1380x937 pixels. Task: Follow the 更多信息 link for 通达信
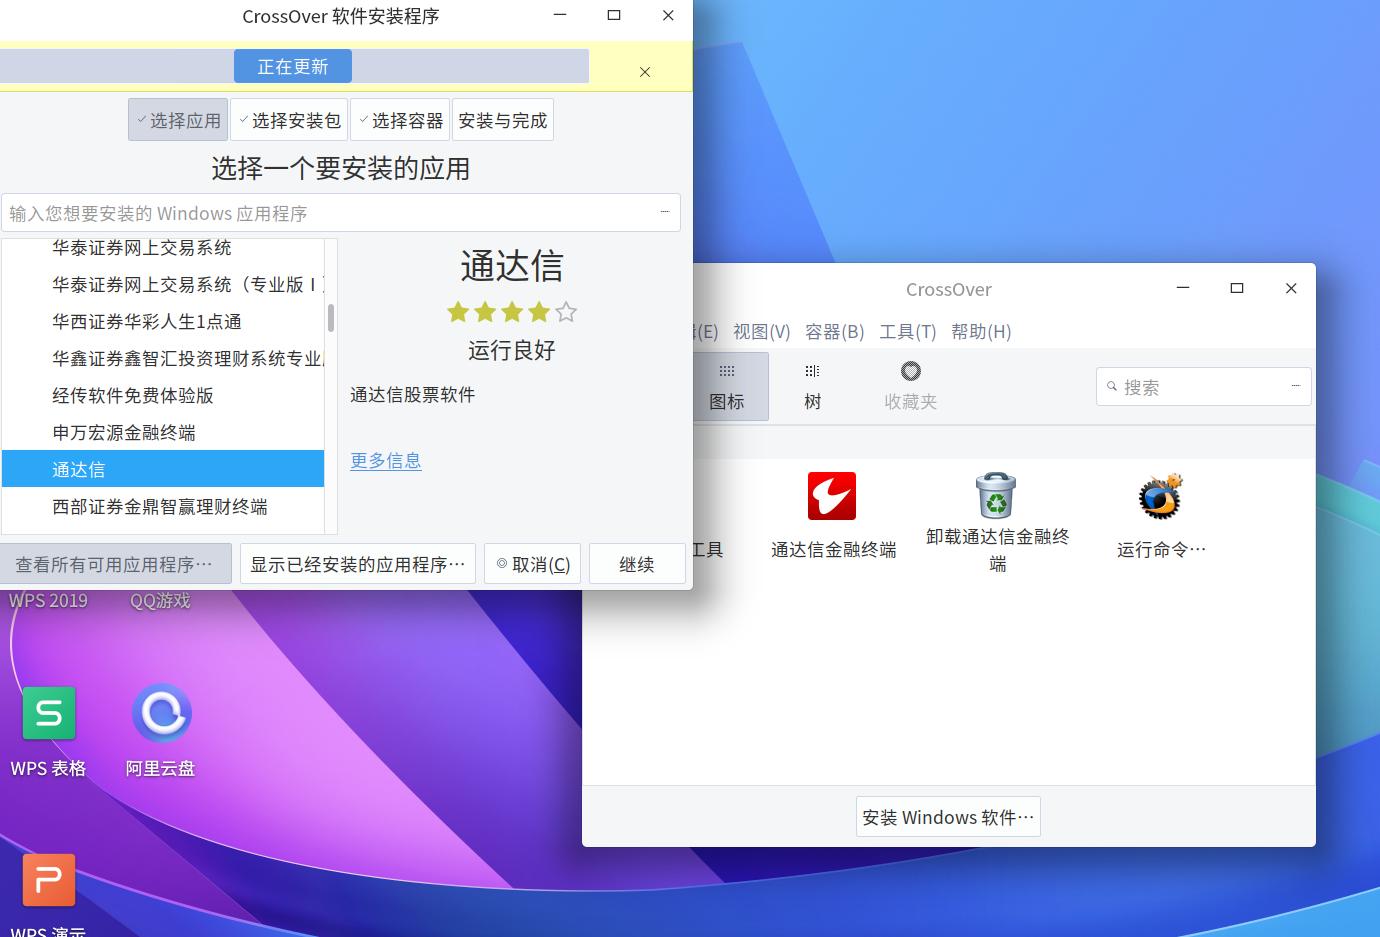385,460
